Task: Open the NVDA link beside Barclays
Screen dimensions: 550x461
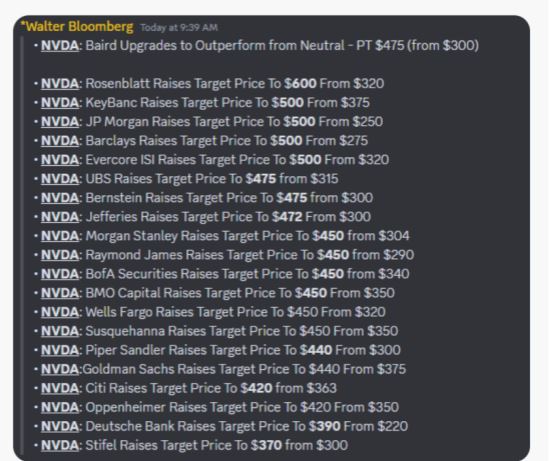Action: (x=60, y=141)
